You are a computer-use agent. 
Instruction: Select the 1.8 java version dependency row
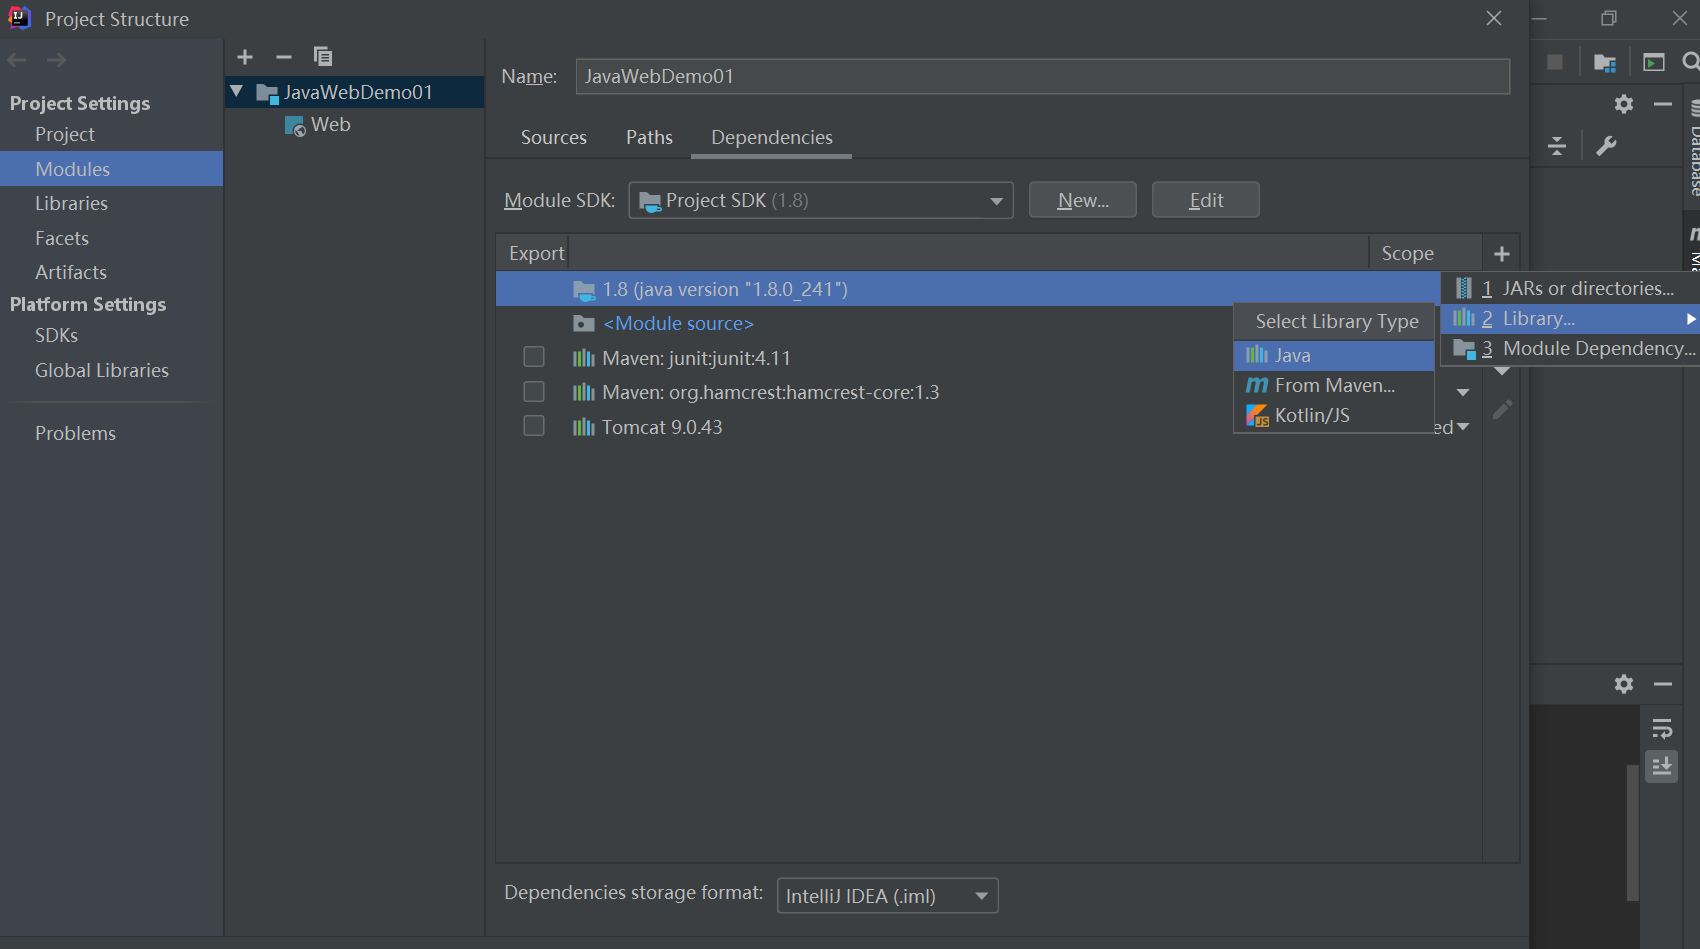968,289
